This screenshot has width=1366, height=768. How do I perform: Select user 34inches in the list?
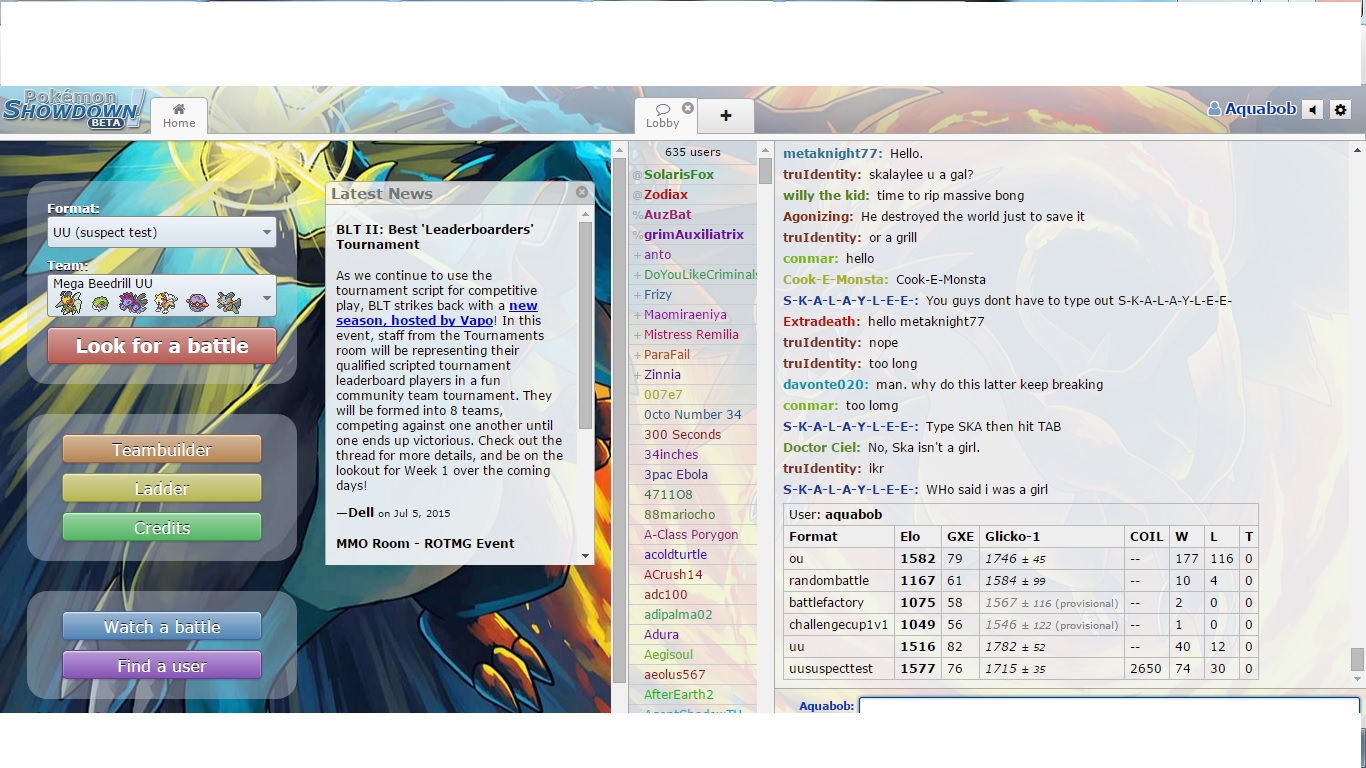coord(671,455)
